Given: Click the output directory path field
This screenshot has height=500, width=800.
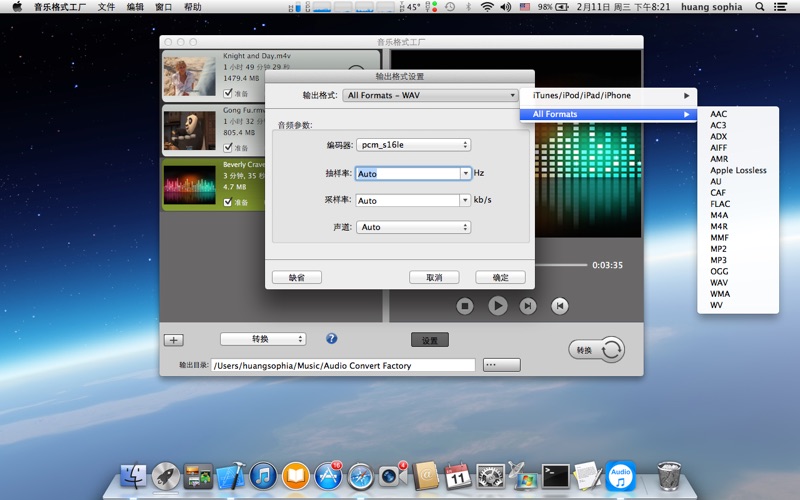Looking at the screenshot, I should tap(343, 366).
